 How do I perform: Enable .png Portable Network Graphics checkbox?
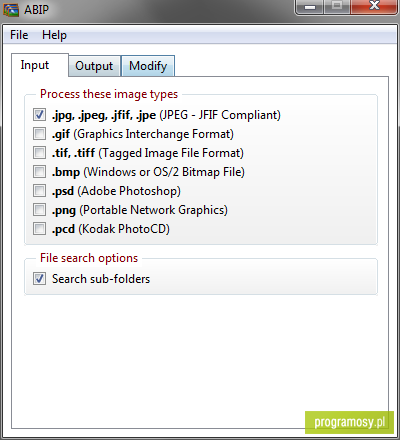pyautogui.click(x=39, y=210)
